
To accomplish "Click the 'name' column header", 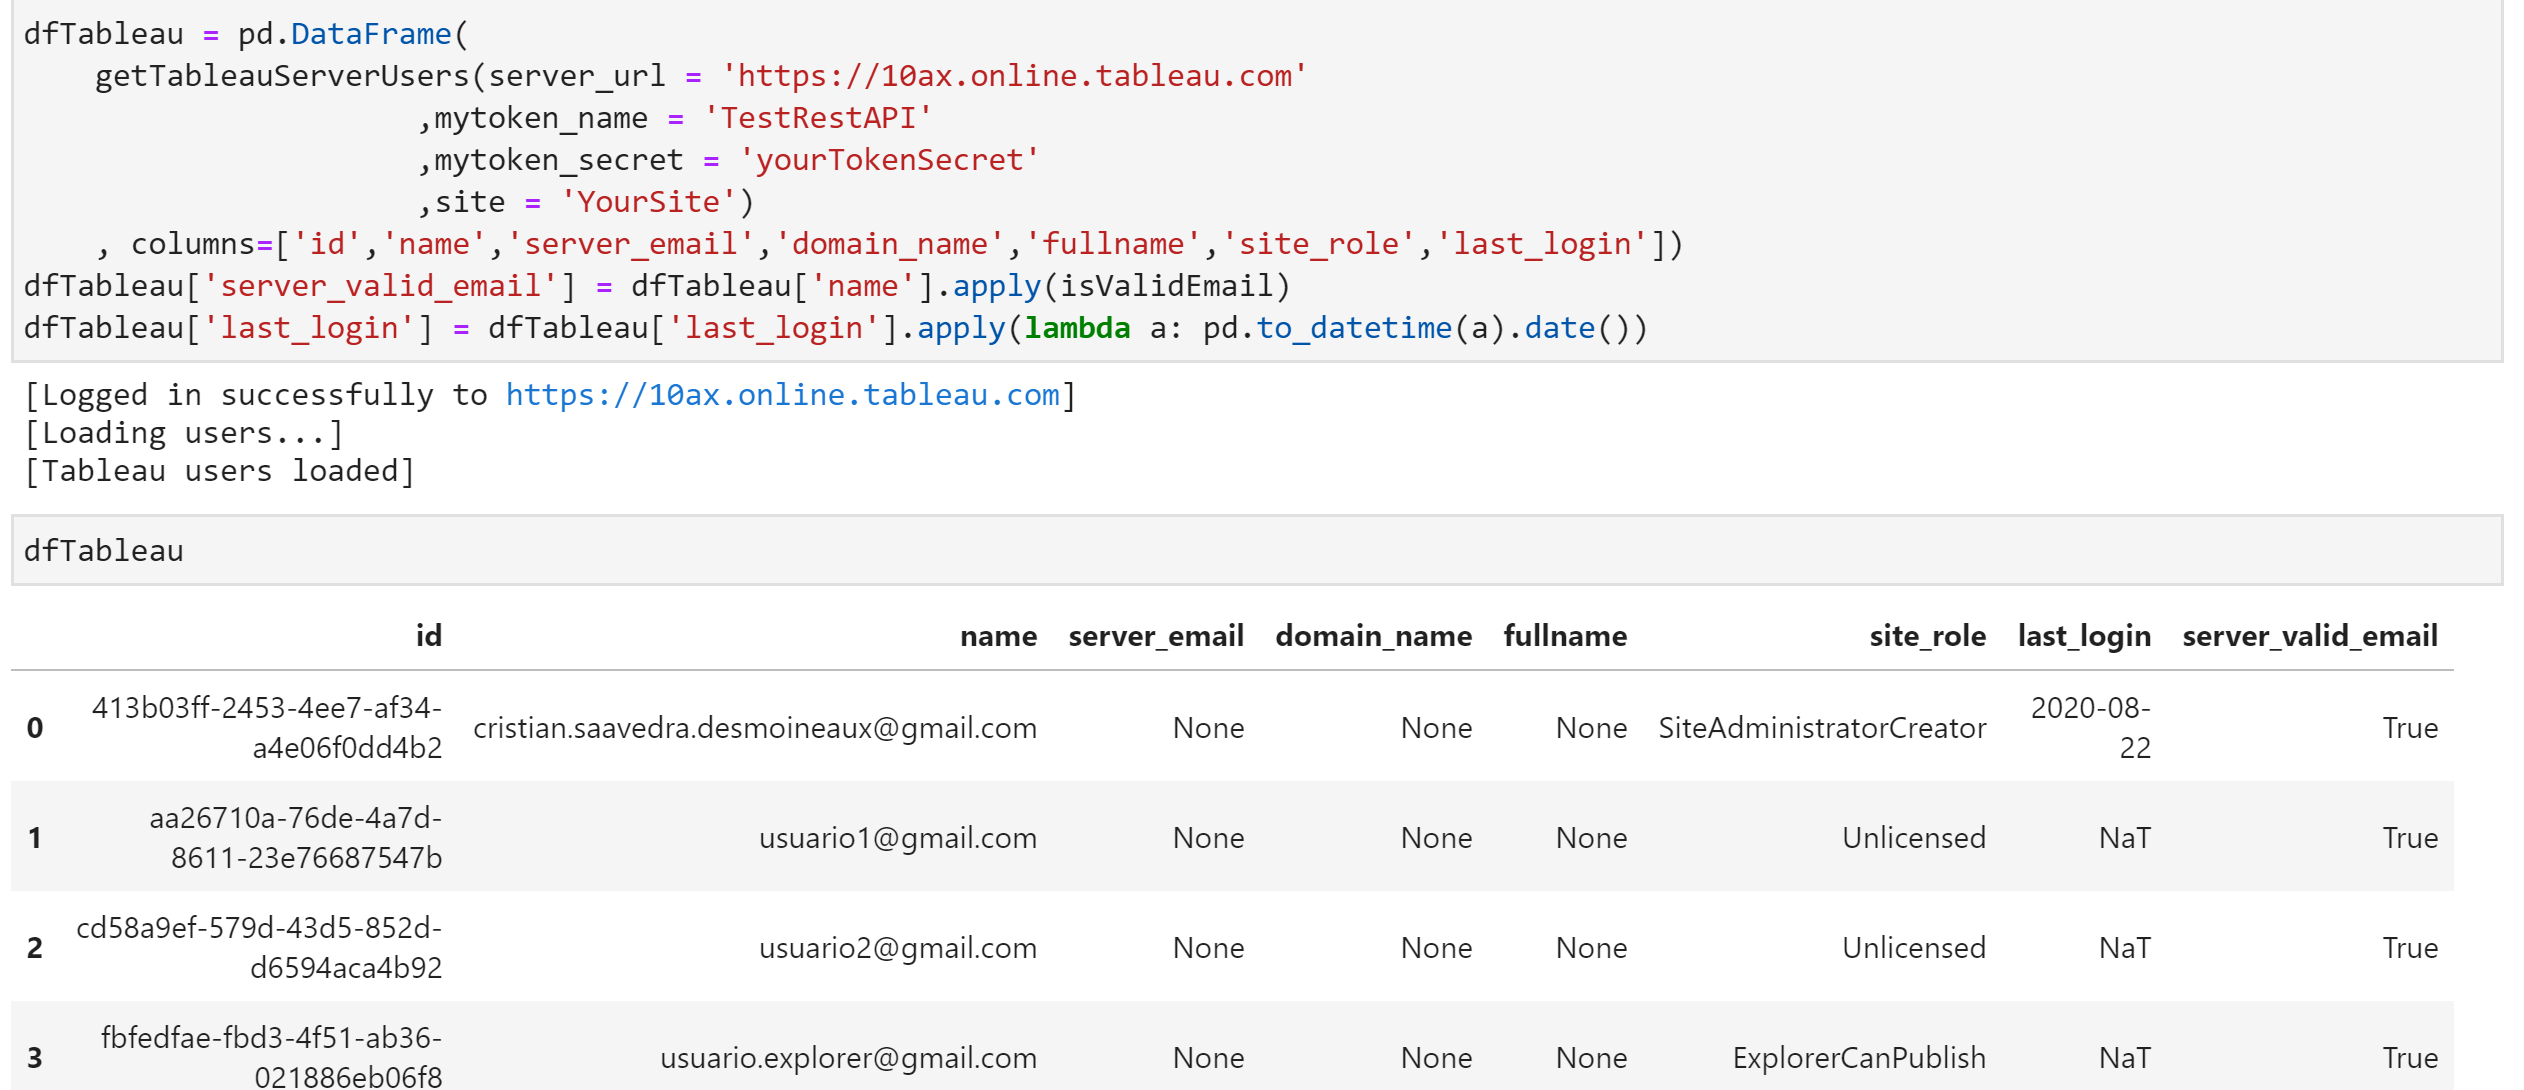I will point(997,636).
